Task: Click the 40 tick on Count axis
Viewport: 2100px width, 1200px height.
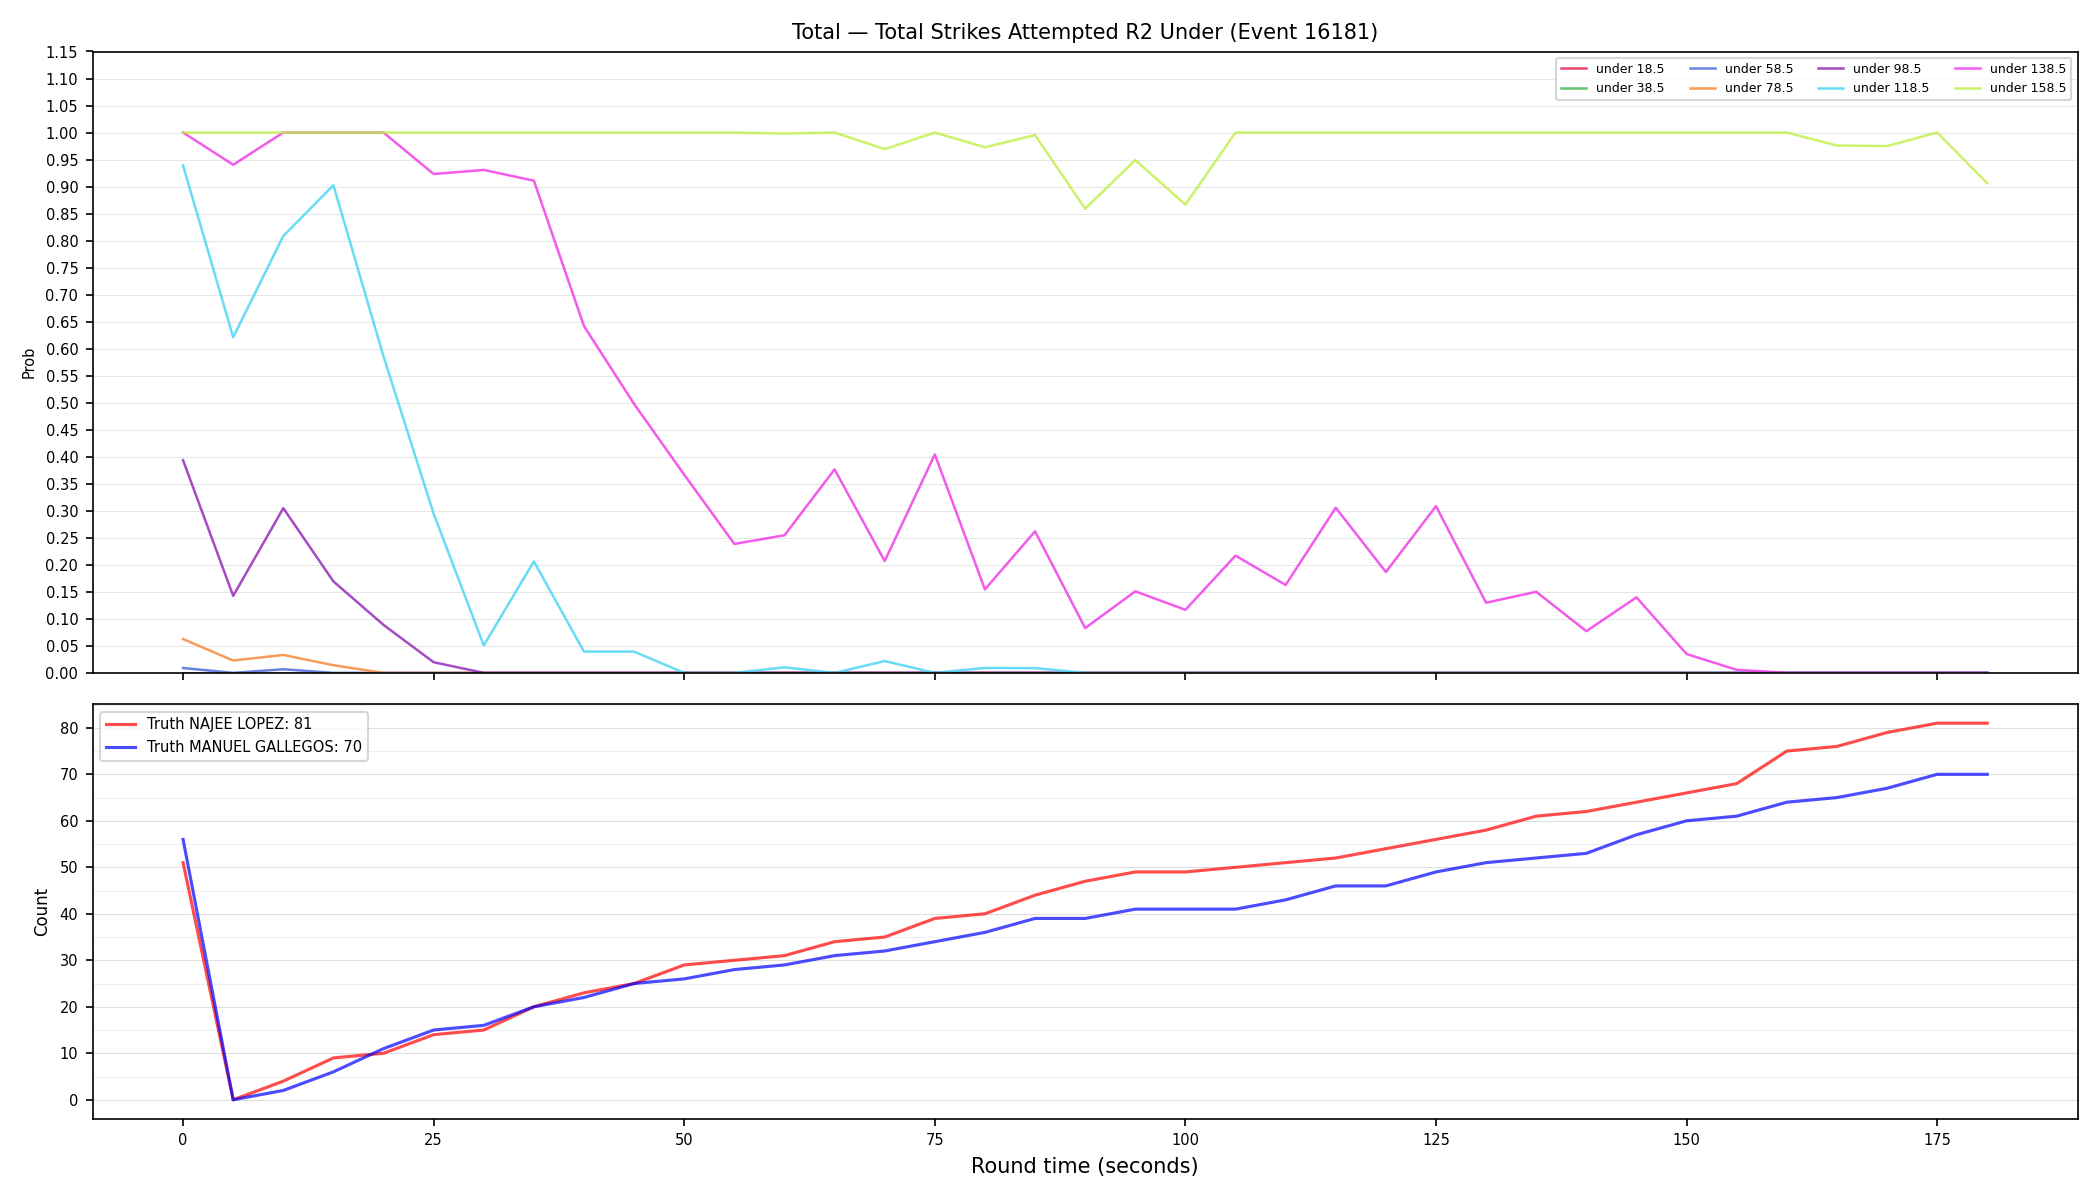Action: pyautogui.click(x=69, y=914)
